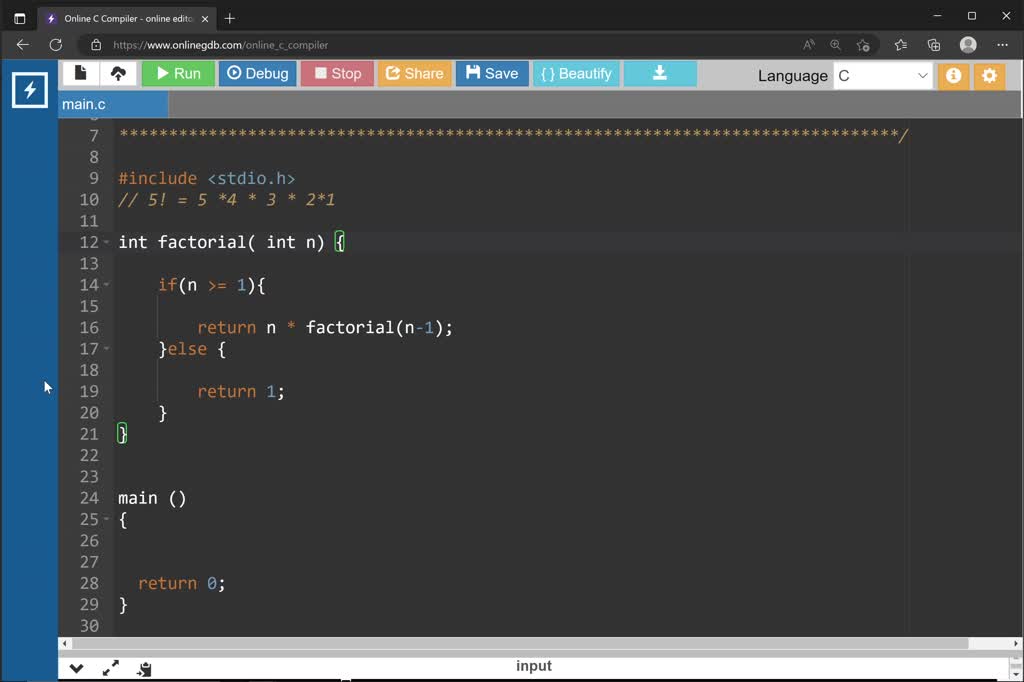Download the code via the cyan download icon
Screen dimensions: 1024x682
point(659,72)
